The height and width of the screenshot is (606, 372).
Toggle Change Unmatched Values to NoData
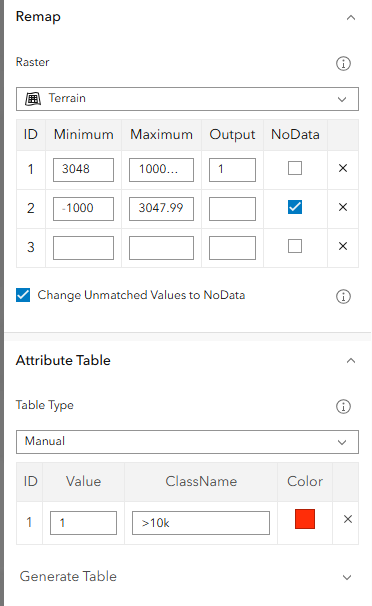coord(23,295)
